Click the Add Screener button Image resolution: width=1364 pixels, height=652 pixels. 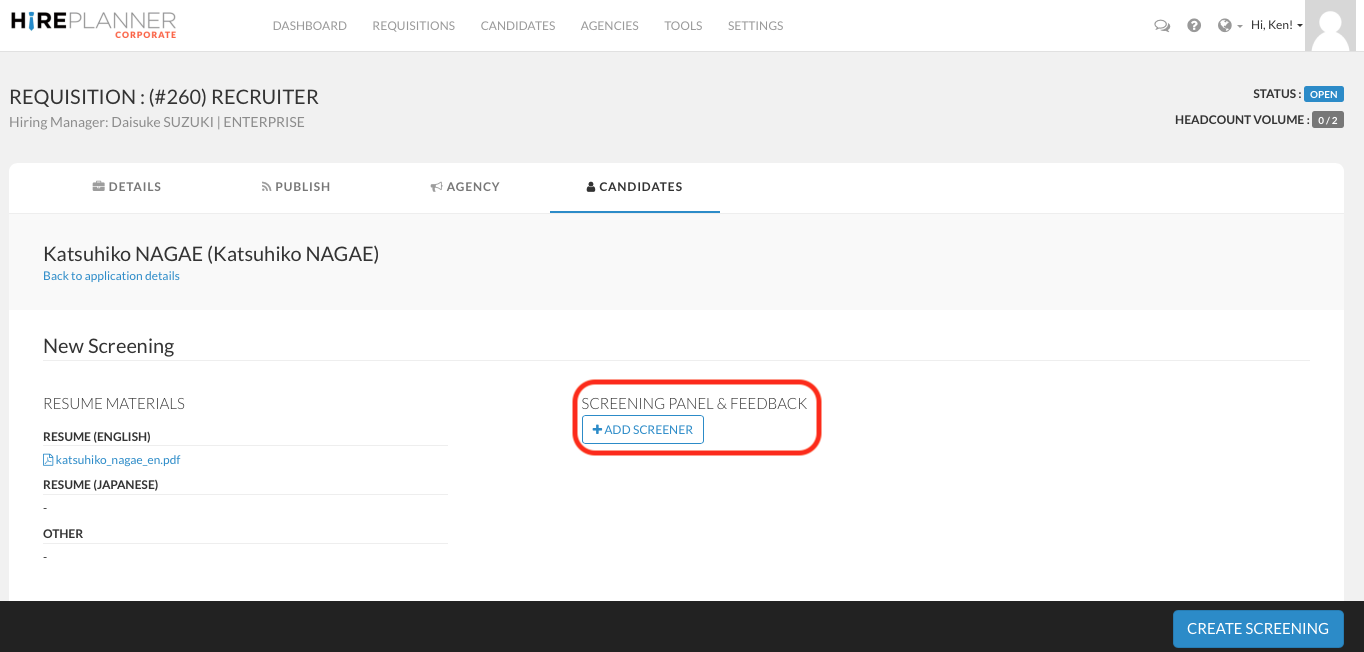(x=643, y=430)
